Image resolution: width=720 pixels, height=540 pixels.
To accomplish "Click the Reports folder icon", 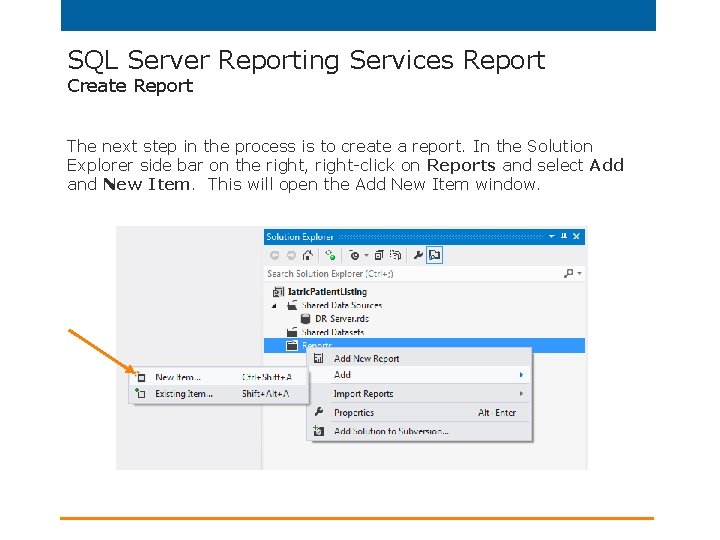I will coord(292,345).
